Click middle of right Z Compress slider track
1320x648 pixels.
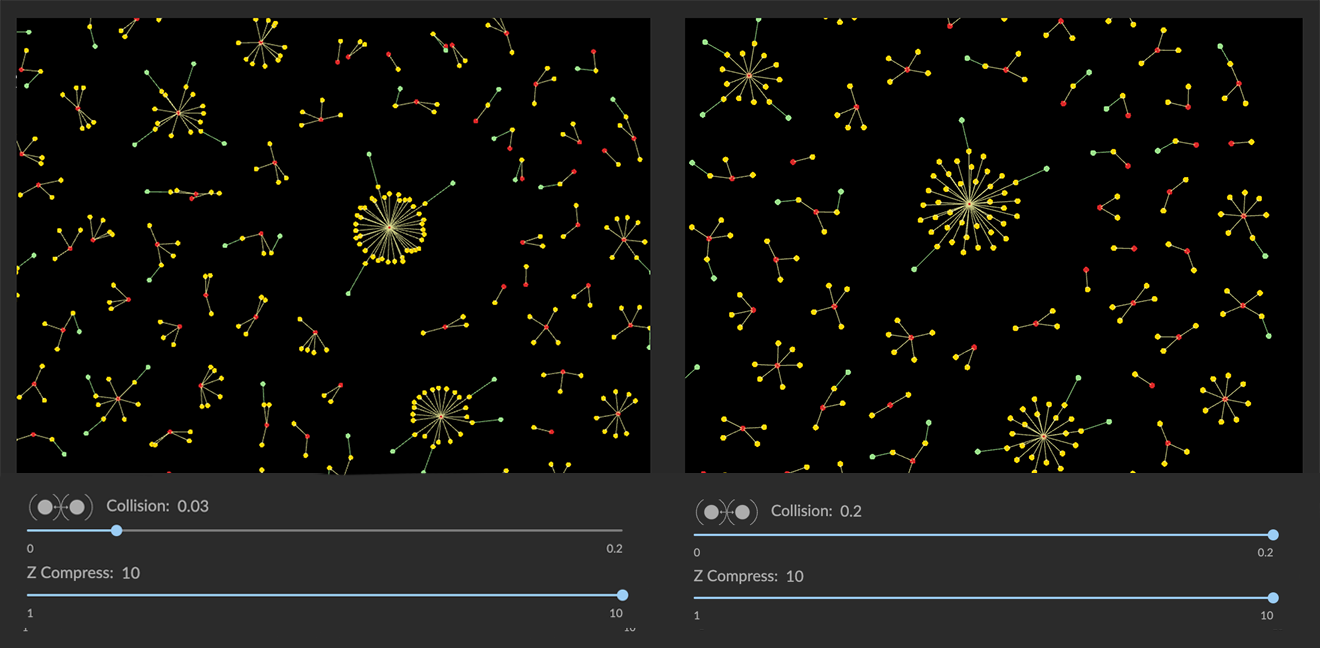point(983,598)
